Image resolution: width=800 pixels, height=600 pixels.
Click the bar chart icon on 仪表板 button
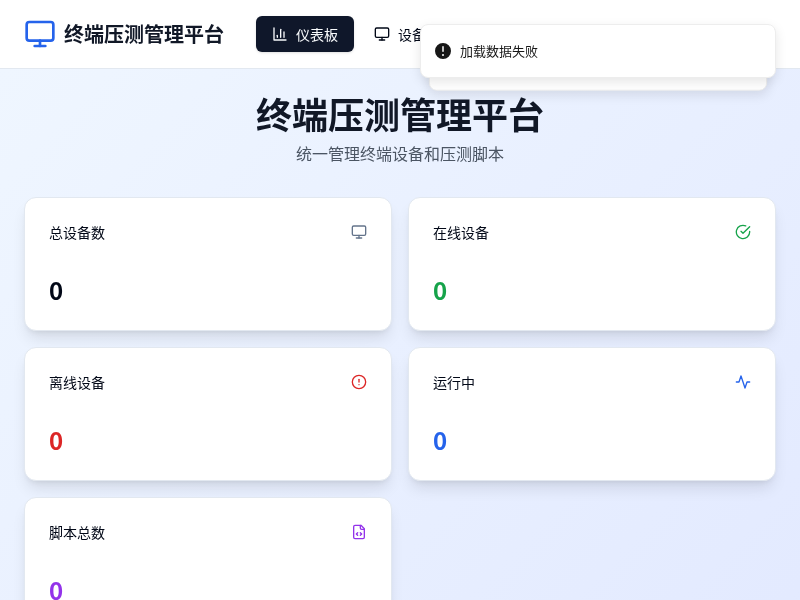point(280,34)
